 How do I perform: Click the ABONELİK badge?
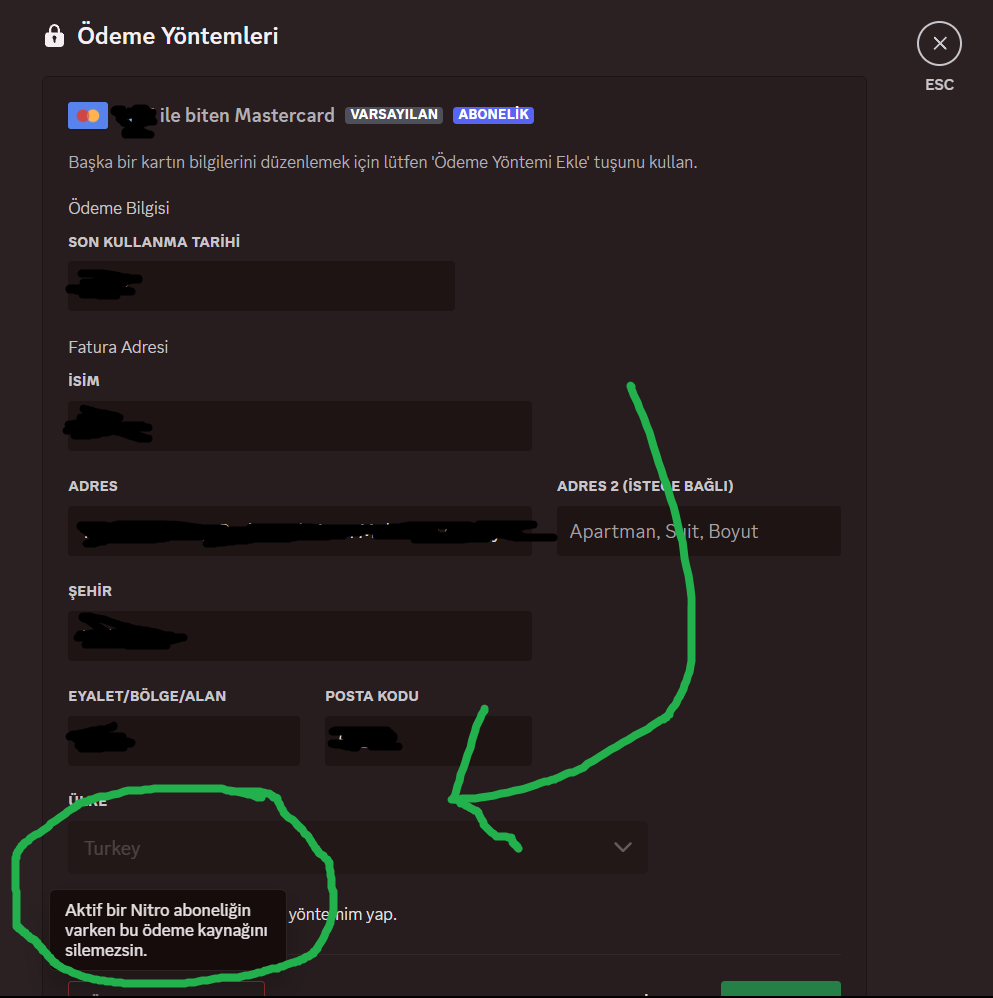click(x=493, y=115)
